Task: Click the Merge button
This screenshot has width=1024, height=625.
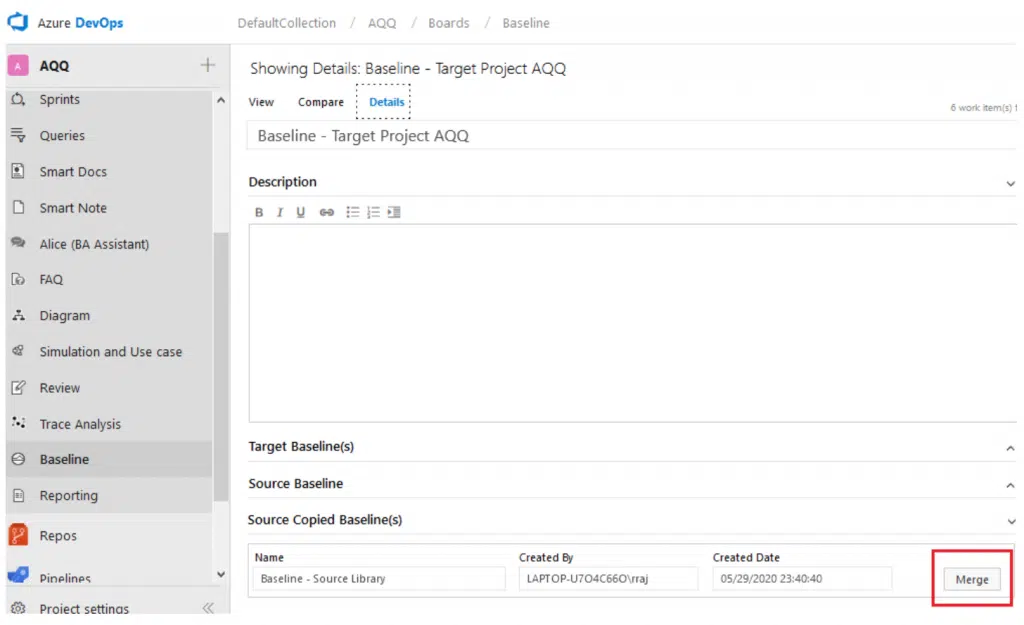Action: [x=971, y=580]
